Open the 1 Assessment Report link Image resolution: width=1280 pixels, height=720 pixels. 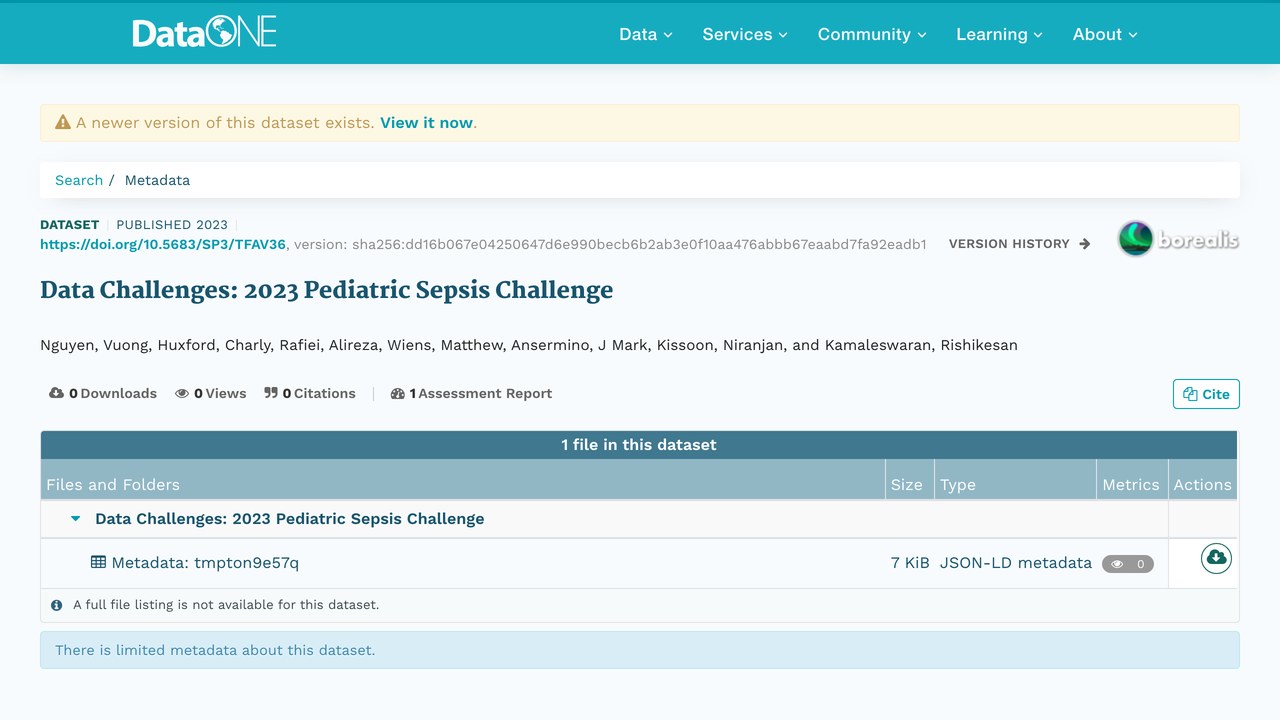[472, 393]
